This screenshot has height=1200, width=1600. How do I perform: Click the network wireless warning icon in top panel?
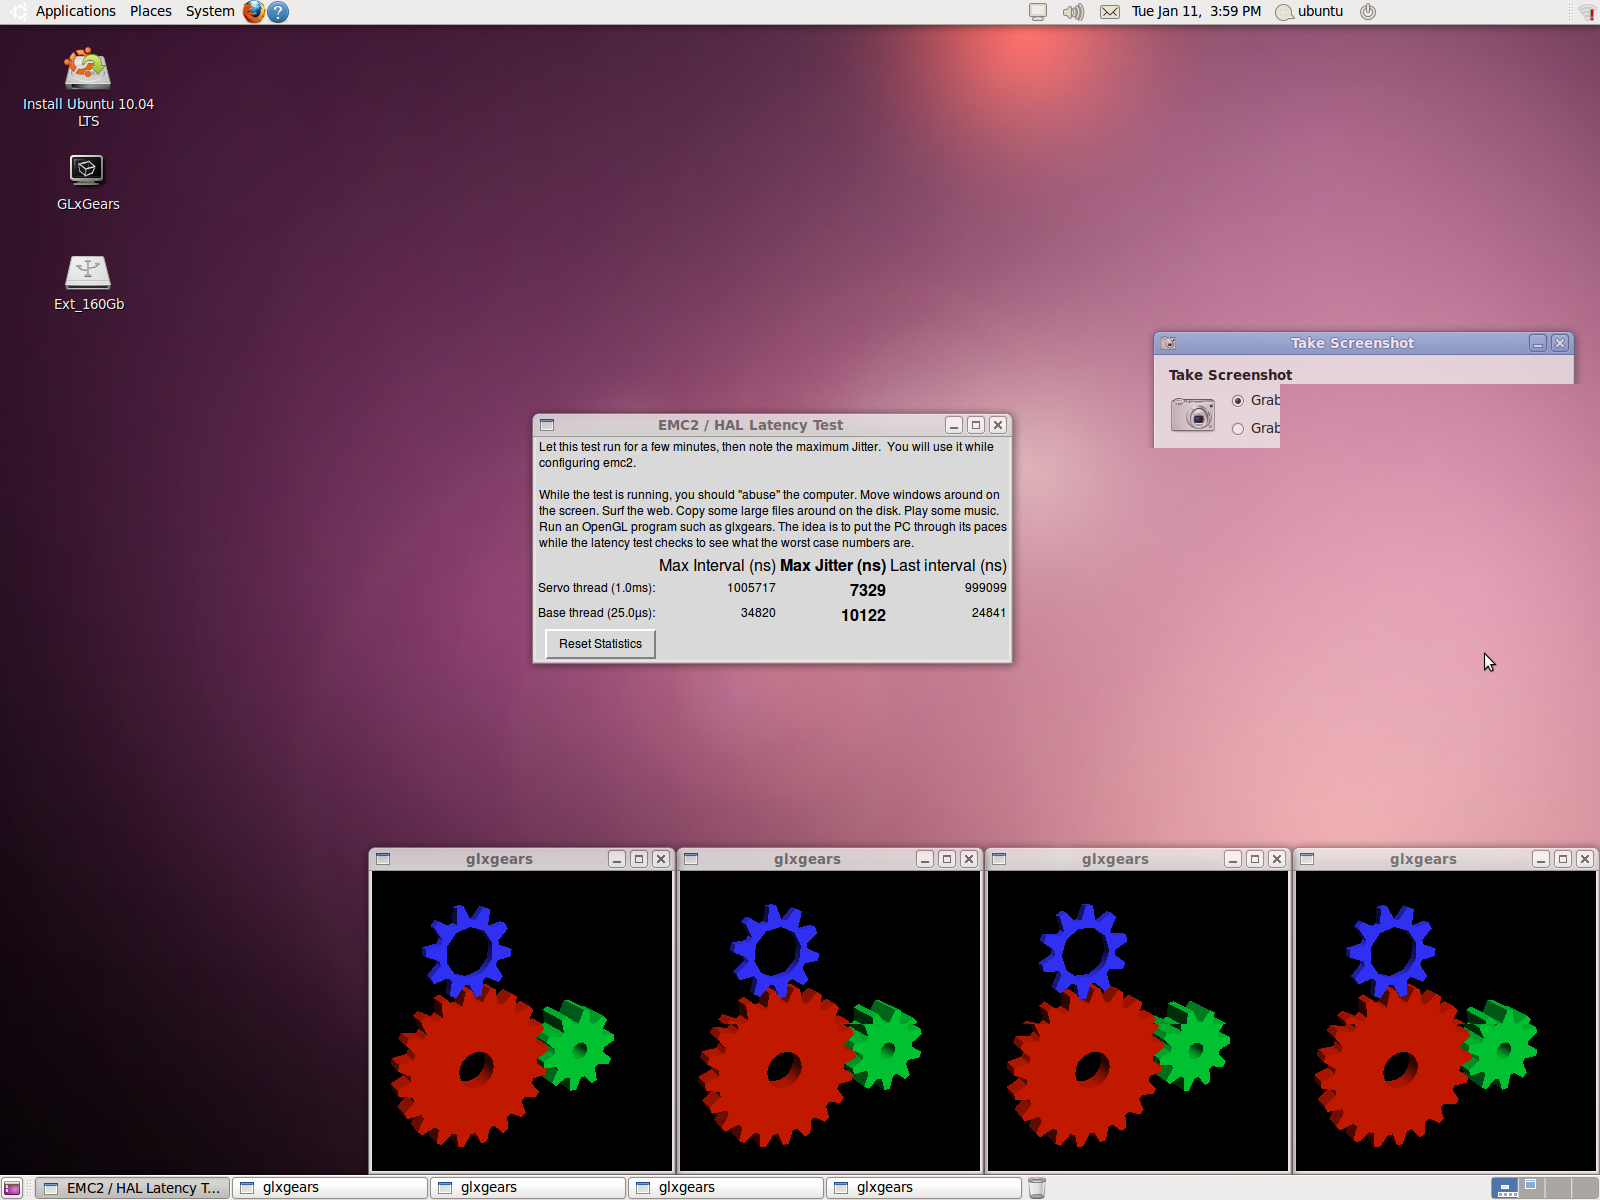coord(1587,12)
